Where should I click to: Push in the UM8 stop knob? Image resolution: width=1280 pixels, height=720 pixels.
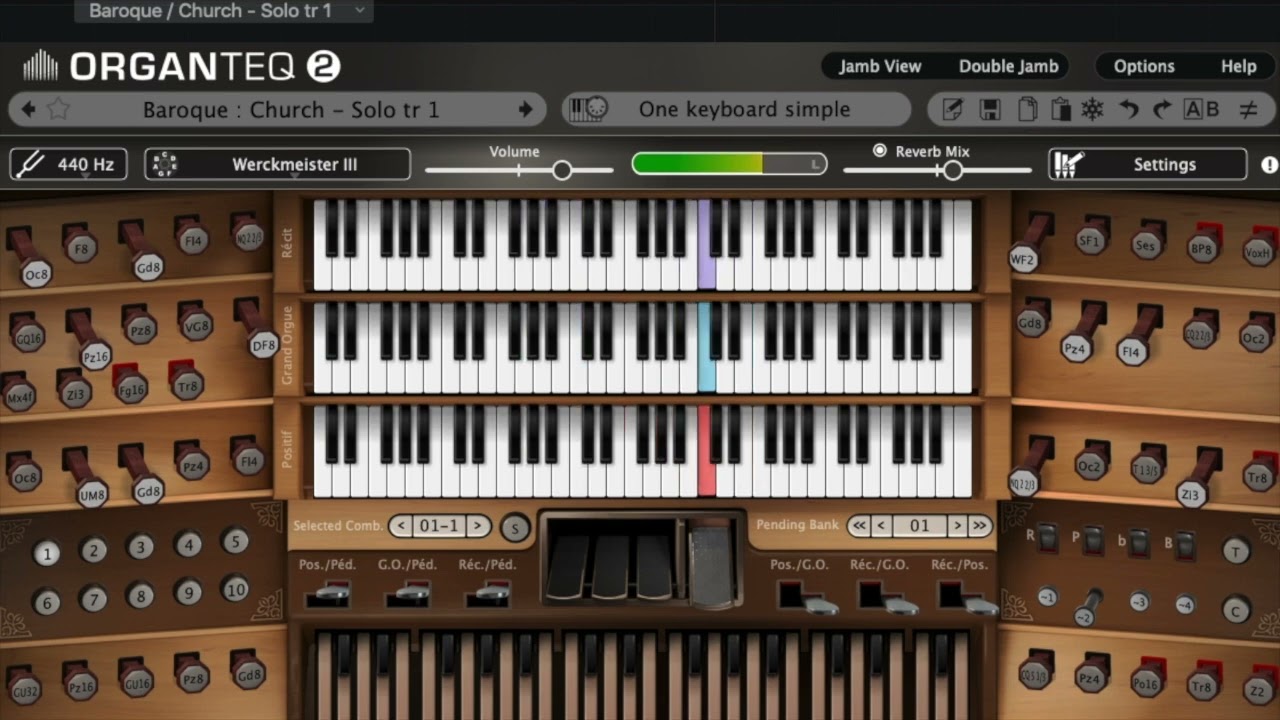(91, 491)
